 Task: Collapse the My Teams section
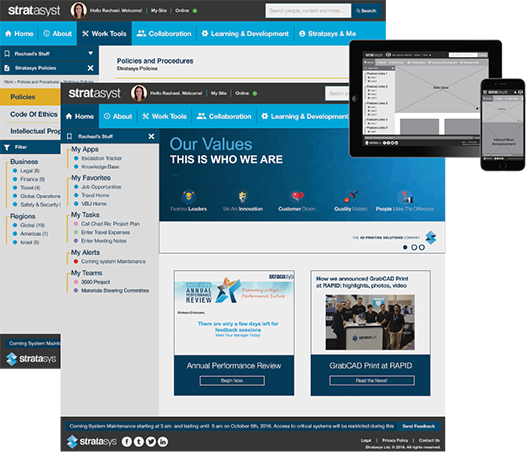coord(87,273)
